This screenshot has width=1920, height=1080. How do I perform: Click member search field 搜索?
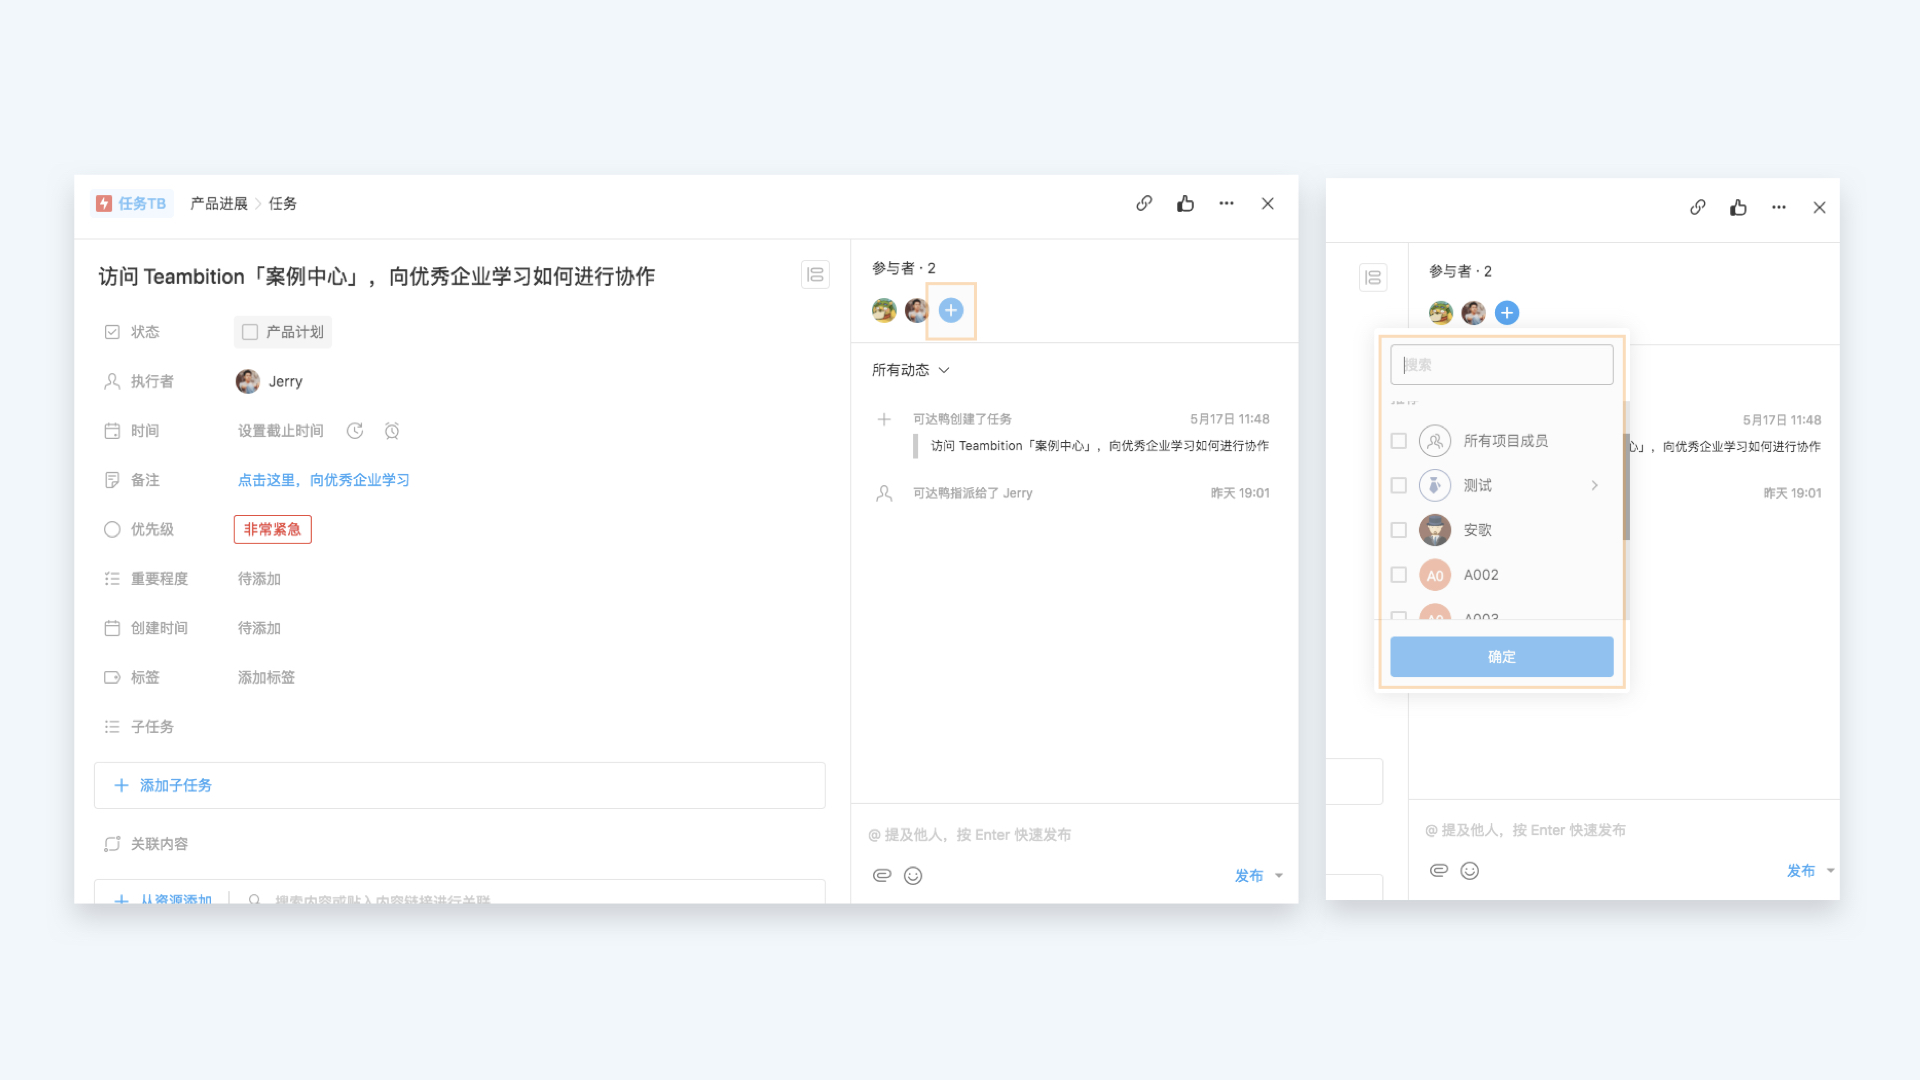pyautogui.click(x=1502, y=365)
